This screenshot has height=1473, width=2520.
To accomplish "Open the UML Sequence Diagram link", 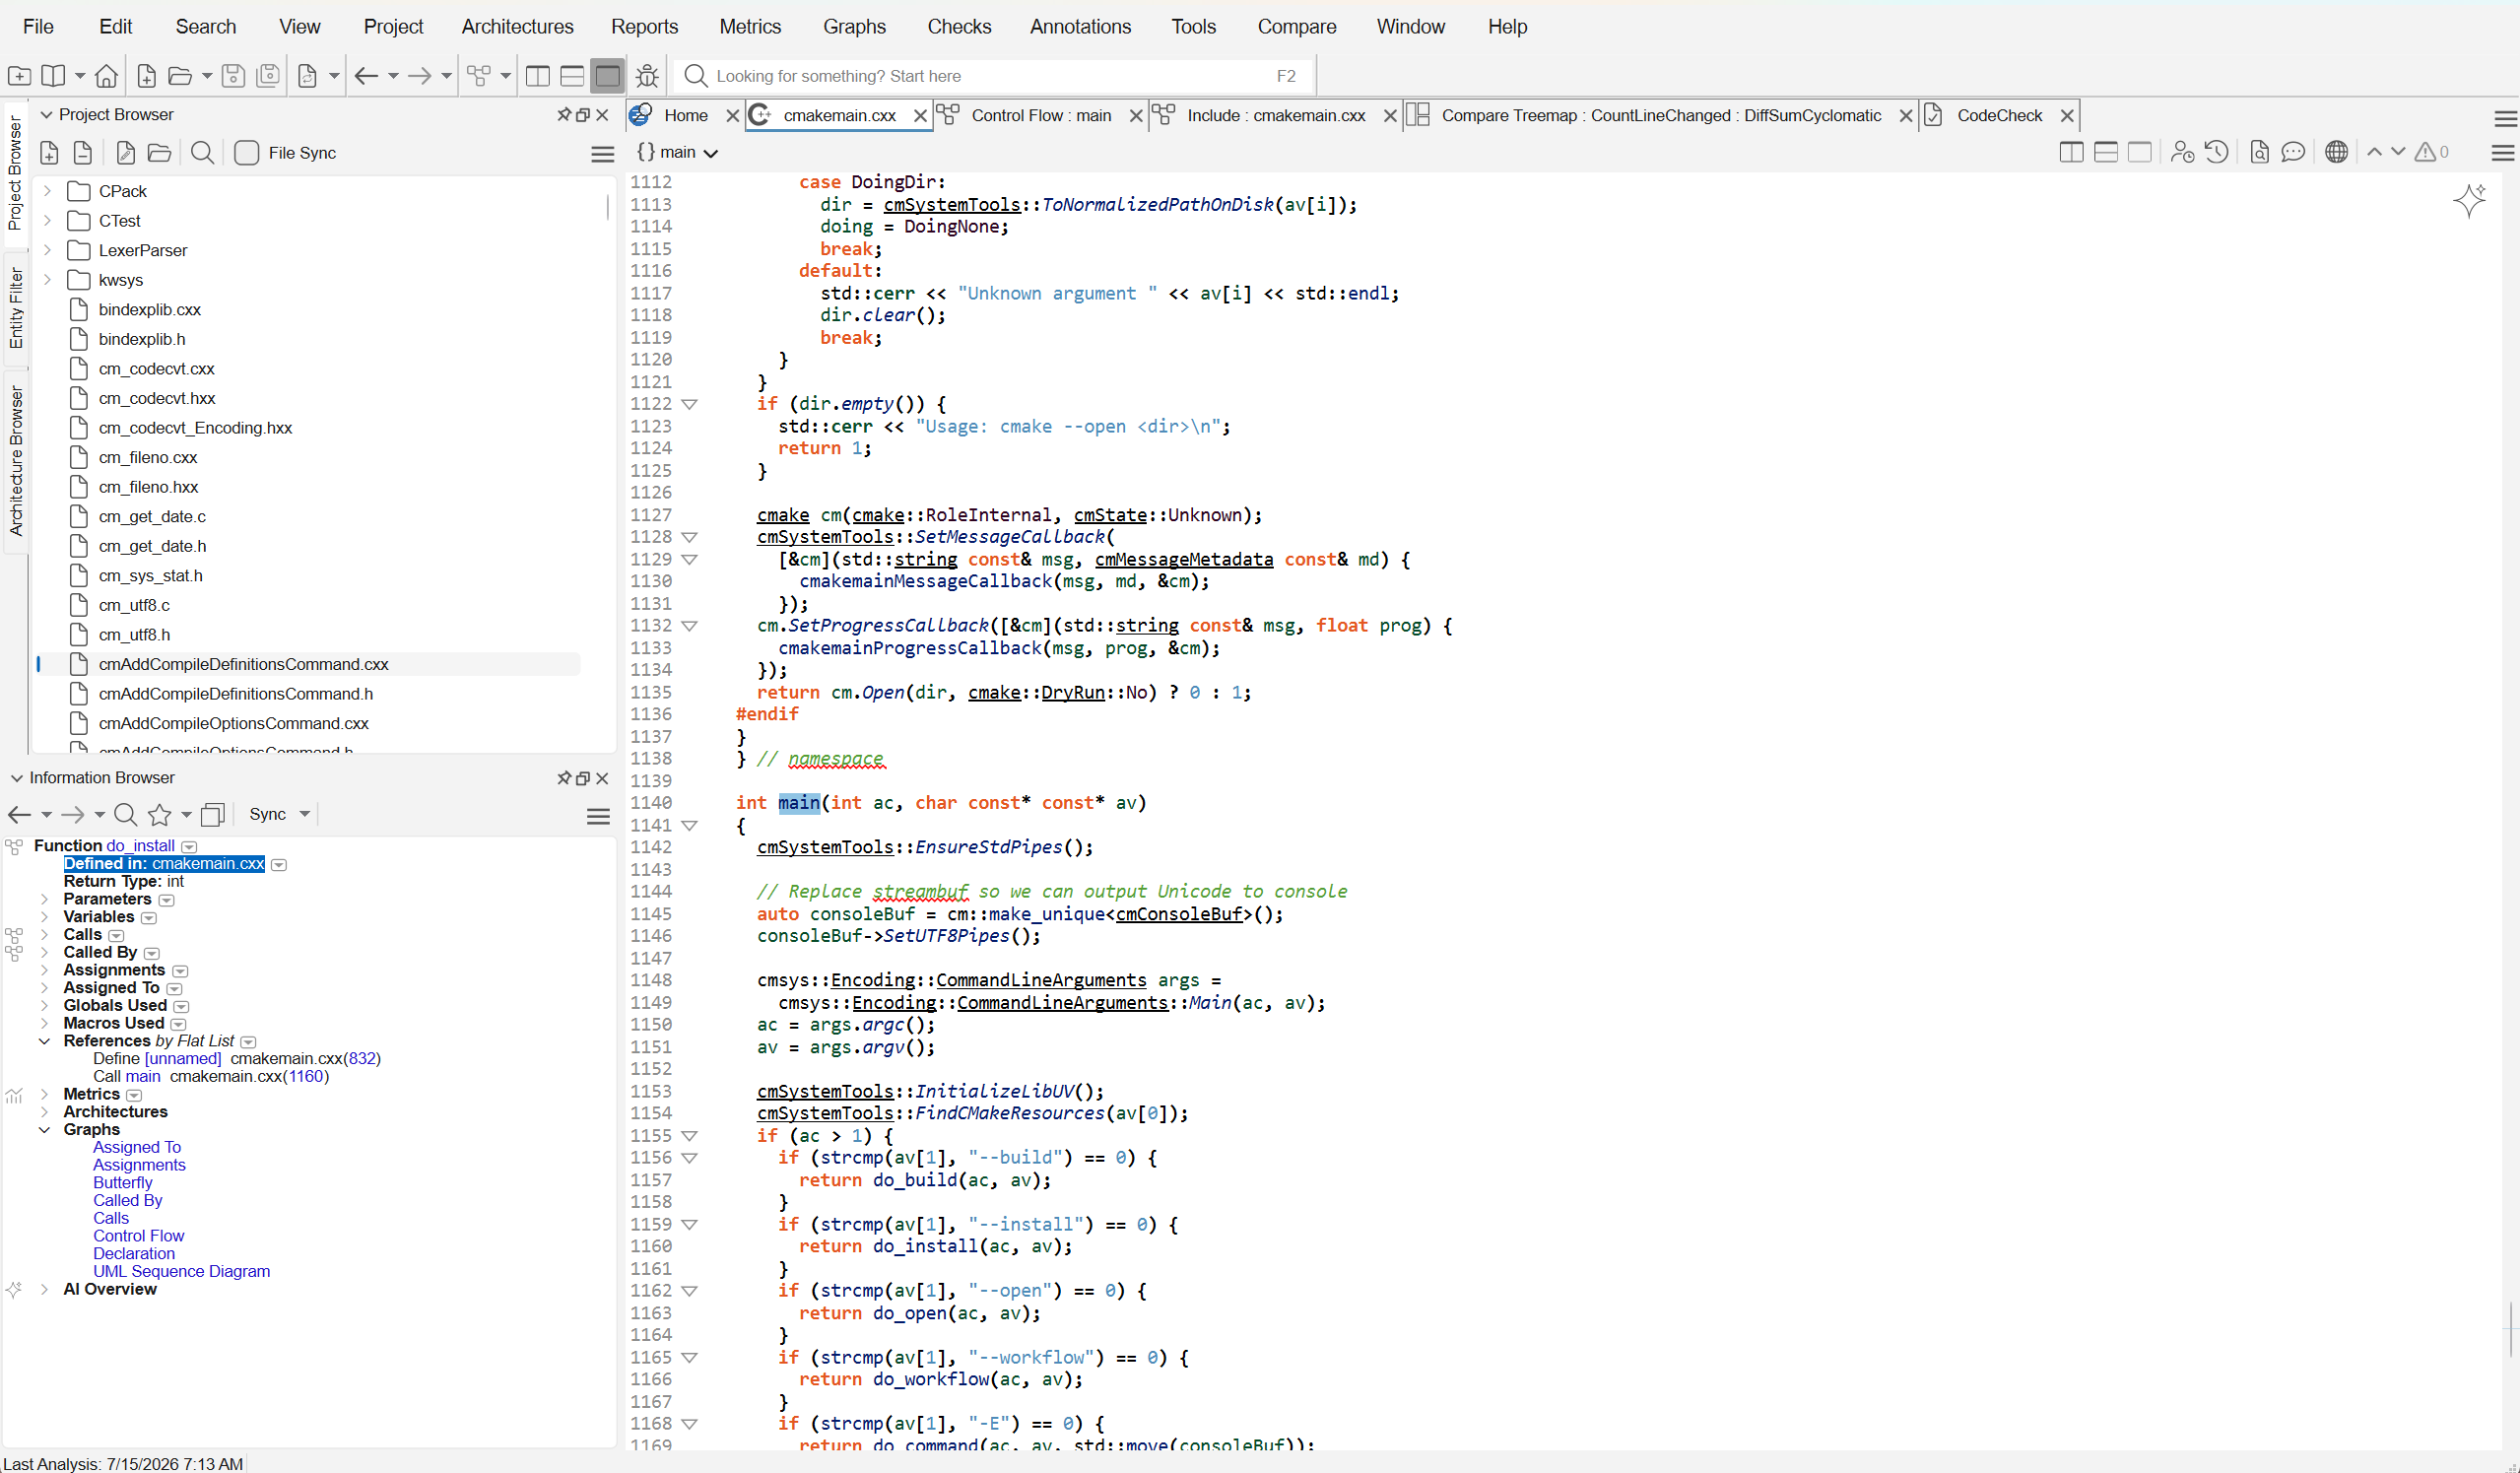I will point(181,1272).
